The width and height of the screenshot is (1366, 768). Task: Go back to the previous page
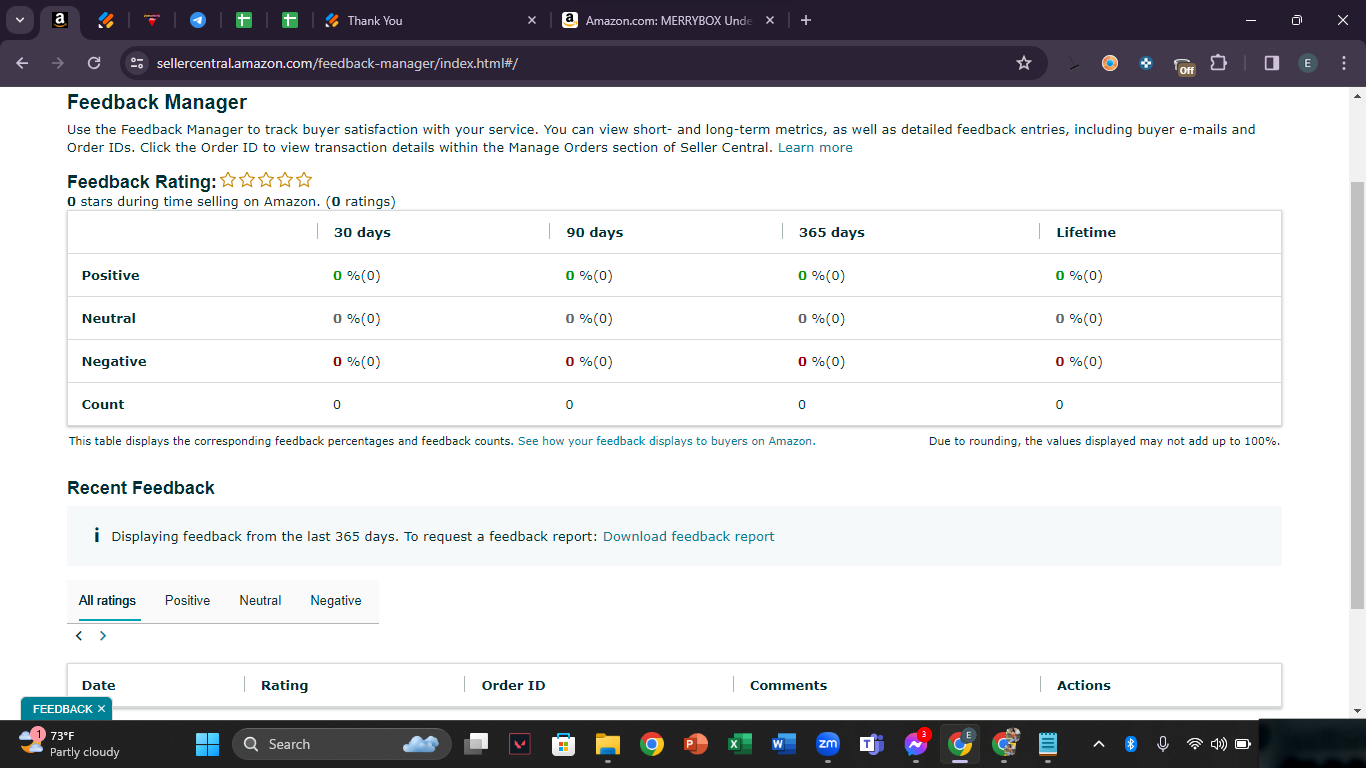click(x=23, y=63)
